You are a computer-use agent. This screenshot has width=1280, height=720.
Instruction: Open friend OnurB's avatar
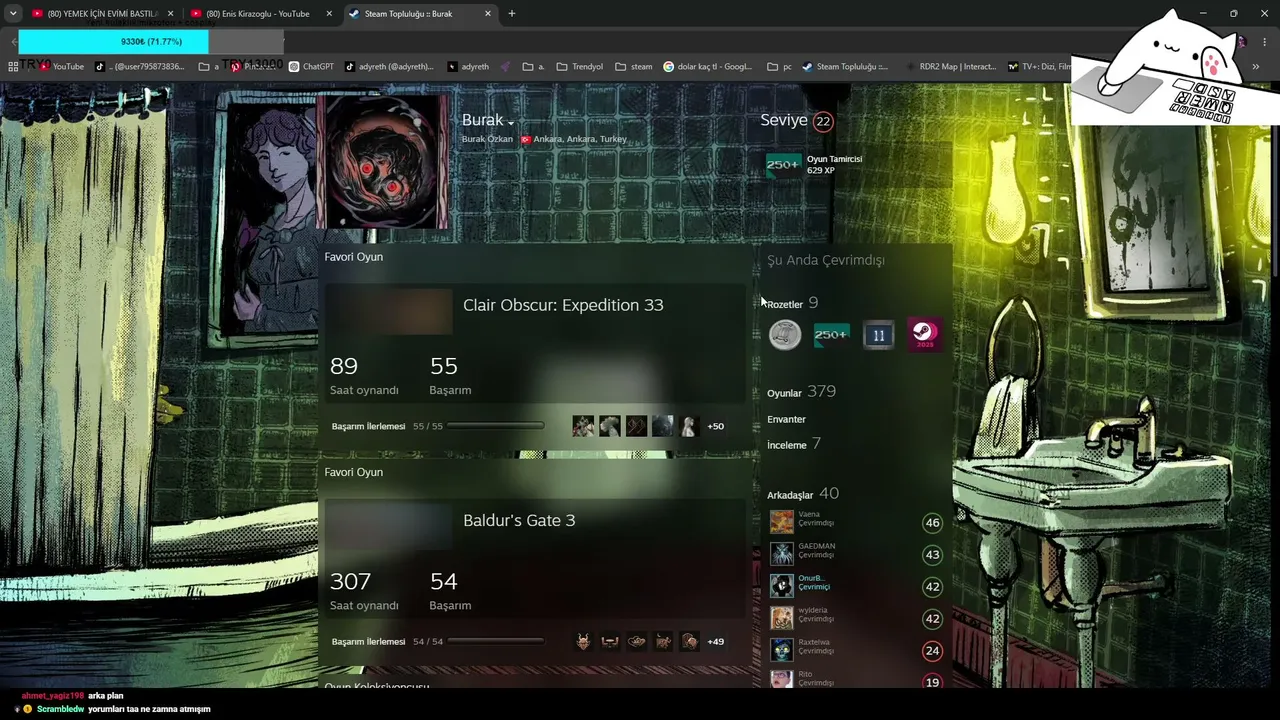click(782, 586)
